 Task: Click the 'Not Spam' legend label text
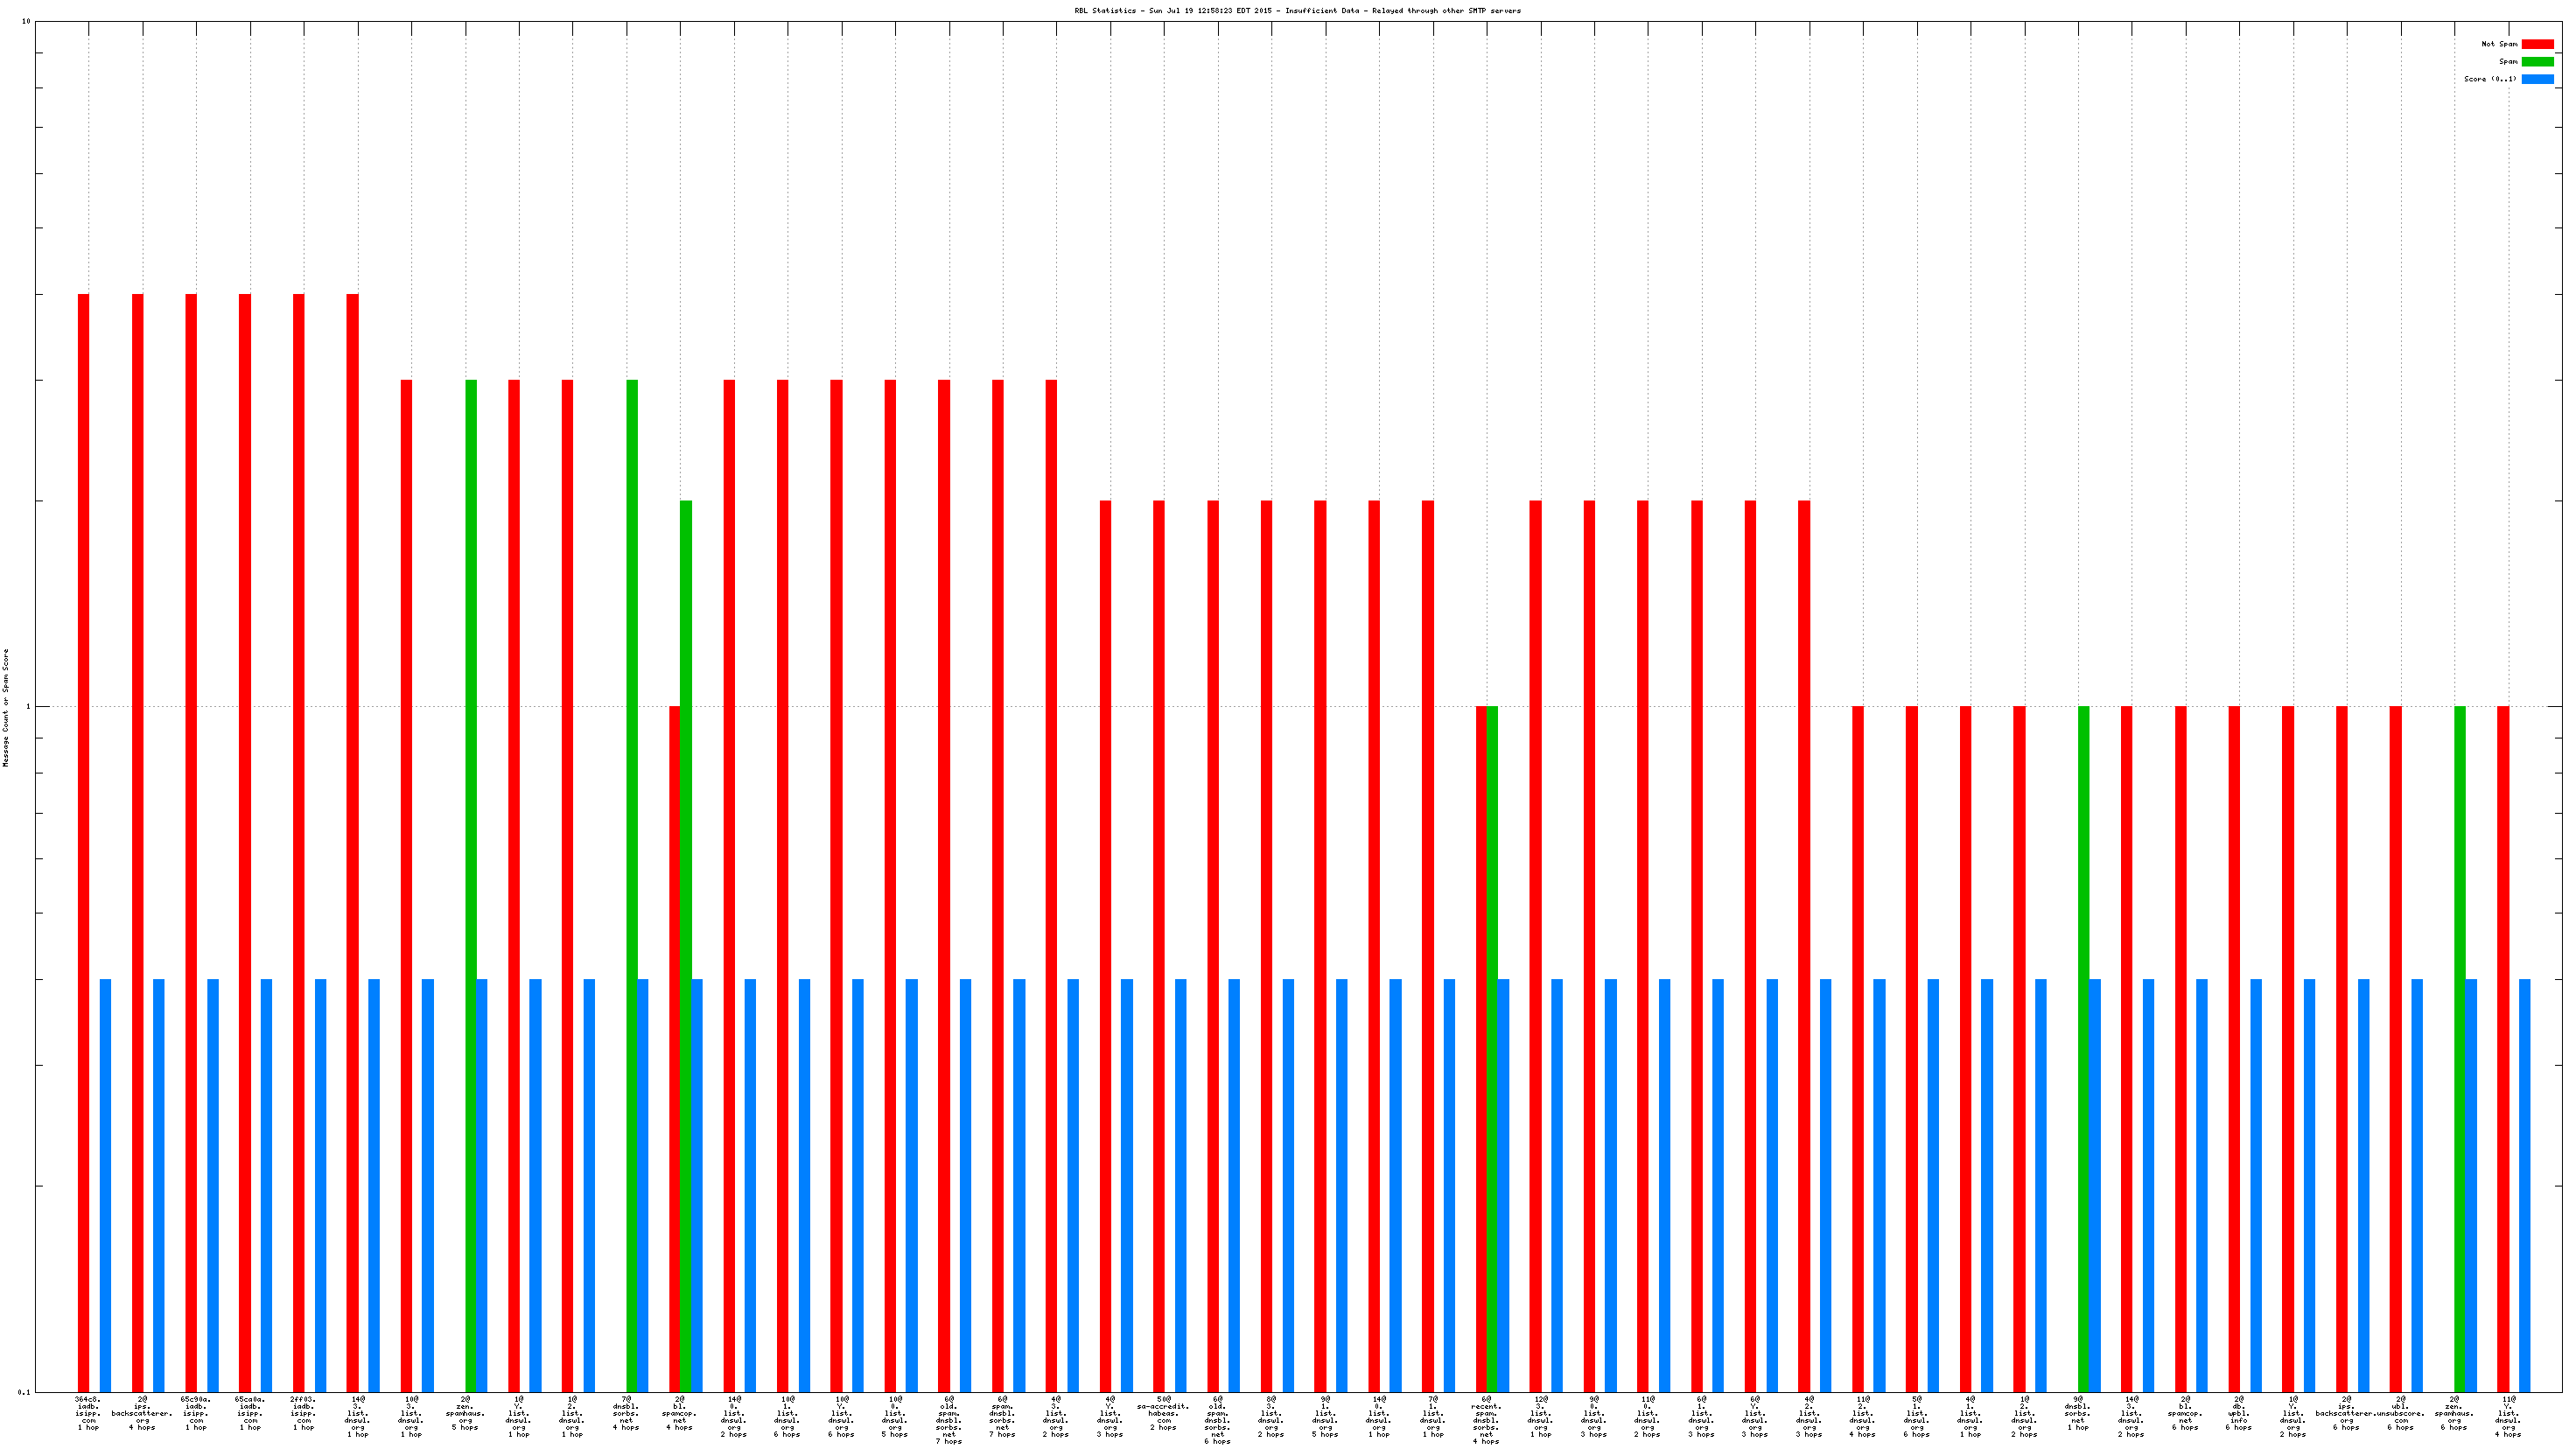pyautogui.click(x=2499, y=44)
